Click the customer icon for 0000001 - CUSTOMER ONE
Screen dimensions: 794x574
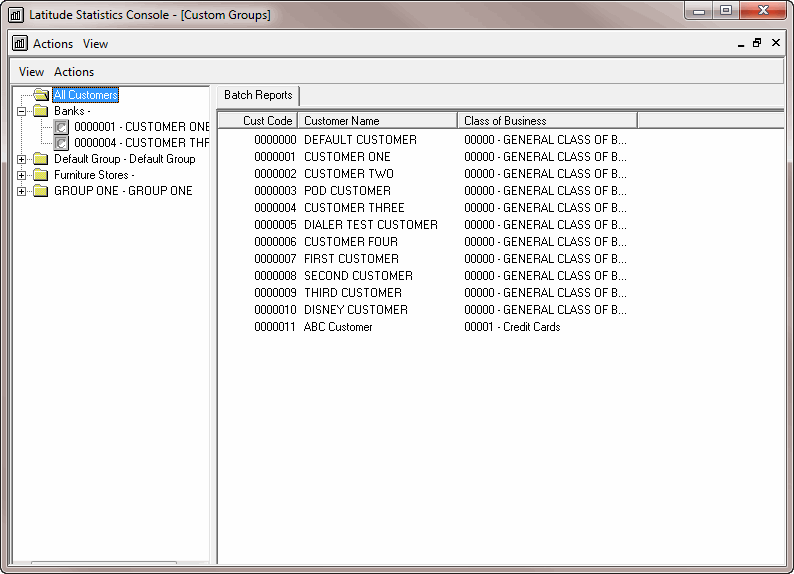(x=61, y=127)
